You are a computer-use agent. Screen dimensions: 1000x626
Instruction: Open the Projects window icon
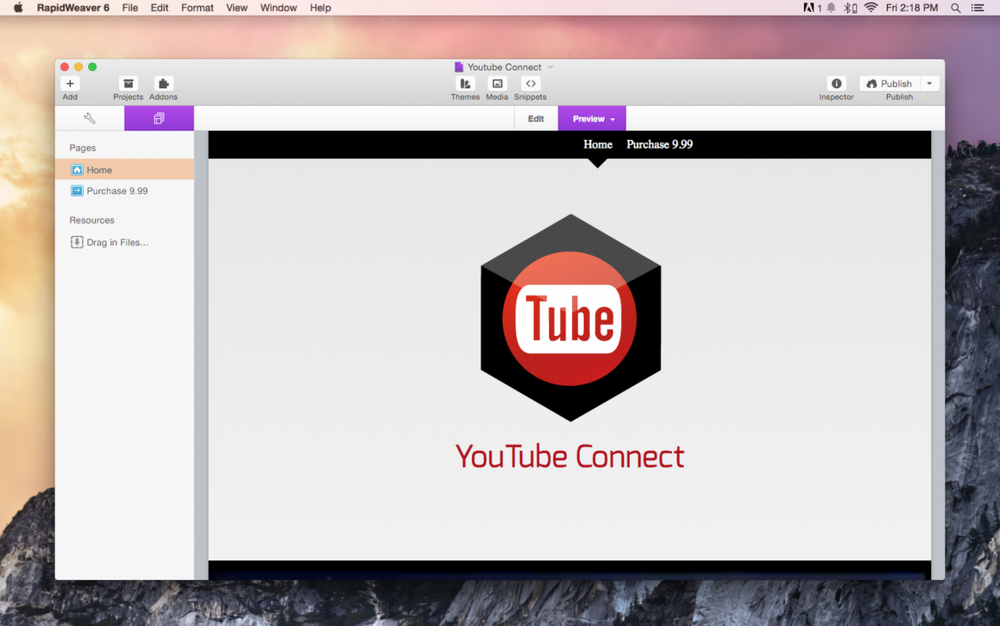point(128,84)
